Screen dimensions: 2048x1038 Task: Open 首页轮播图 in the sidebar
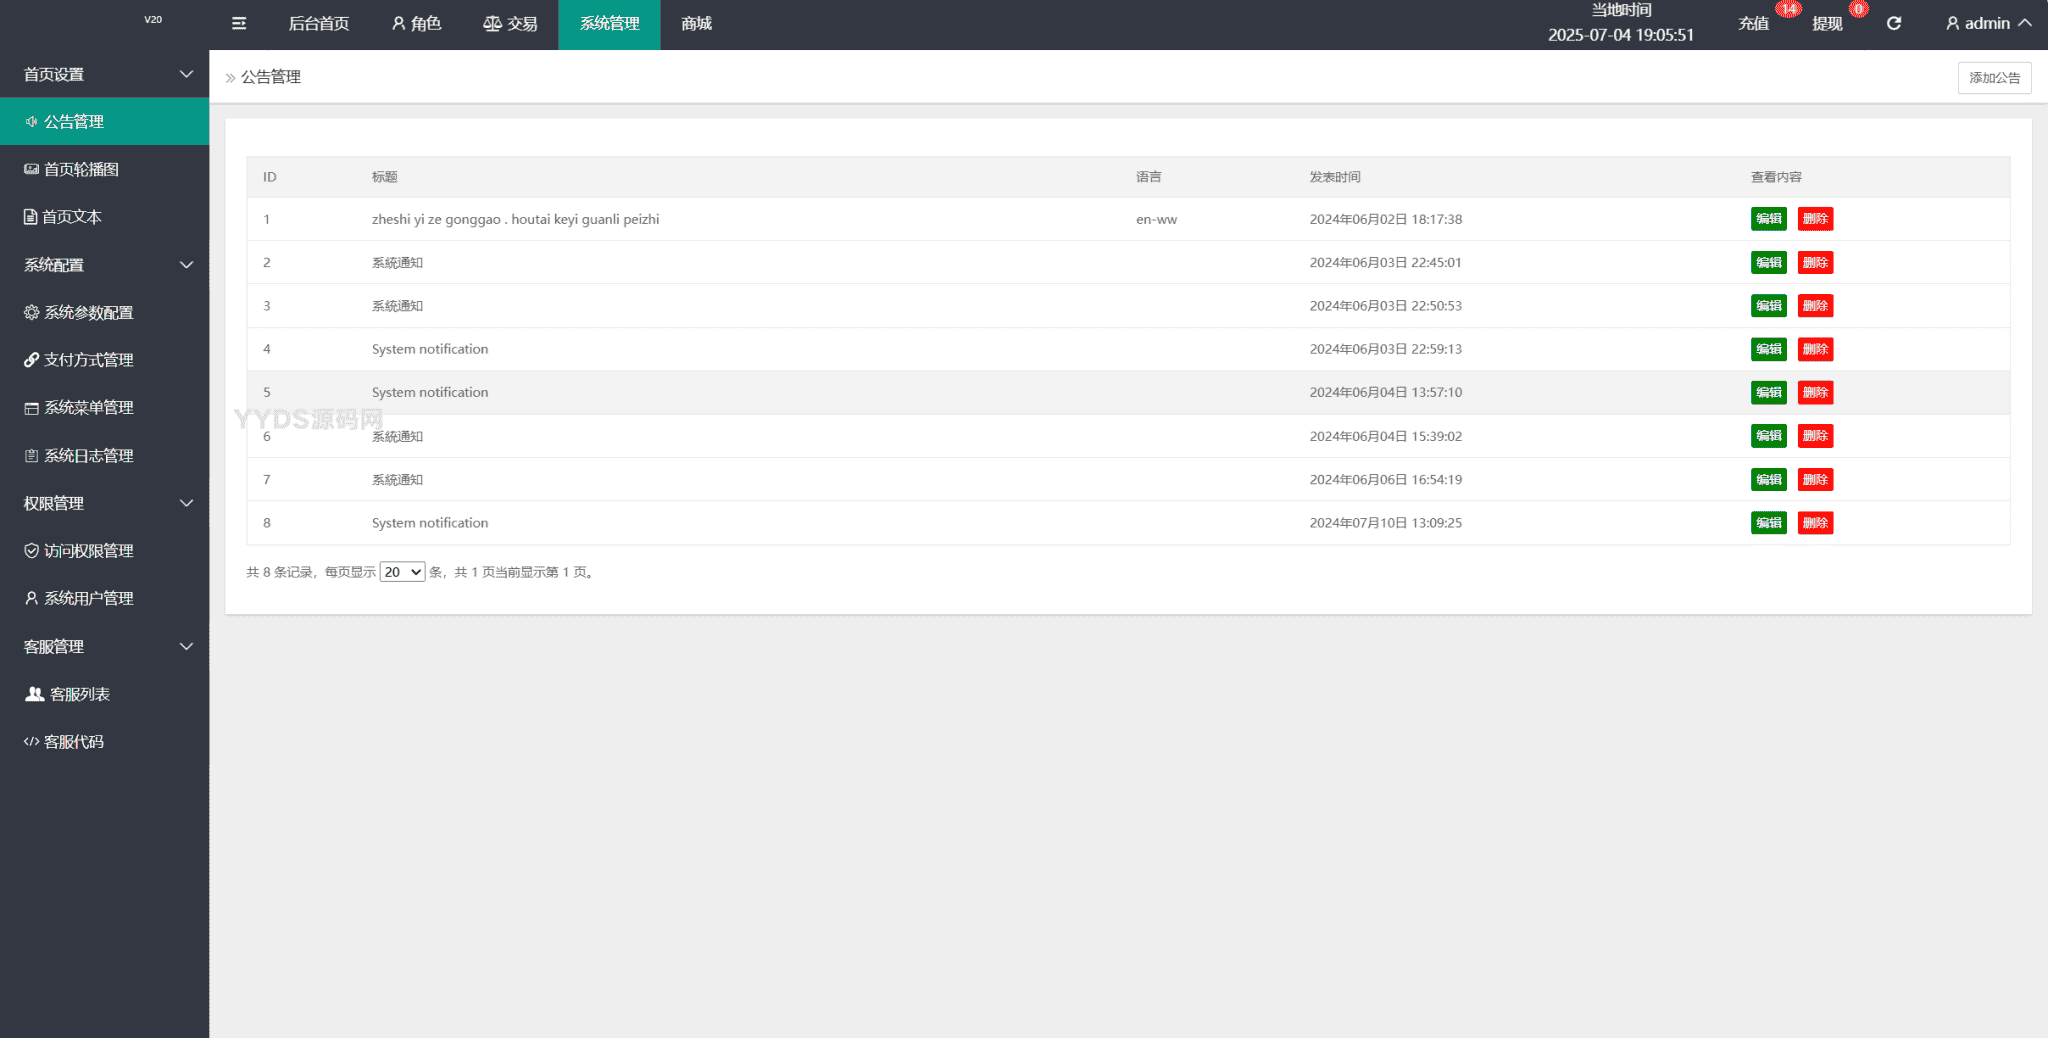coord(81,170)
